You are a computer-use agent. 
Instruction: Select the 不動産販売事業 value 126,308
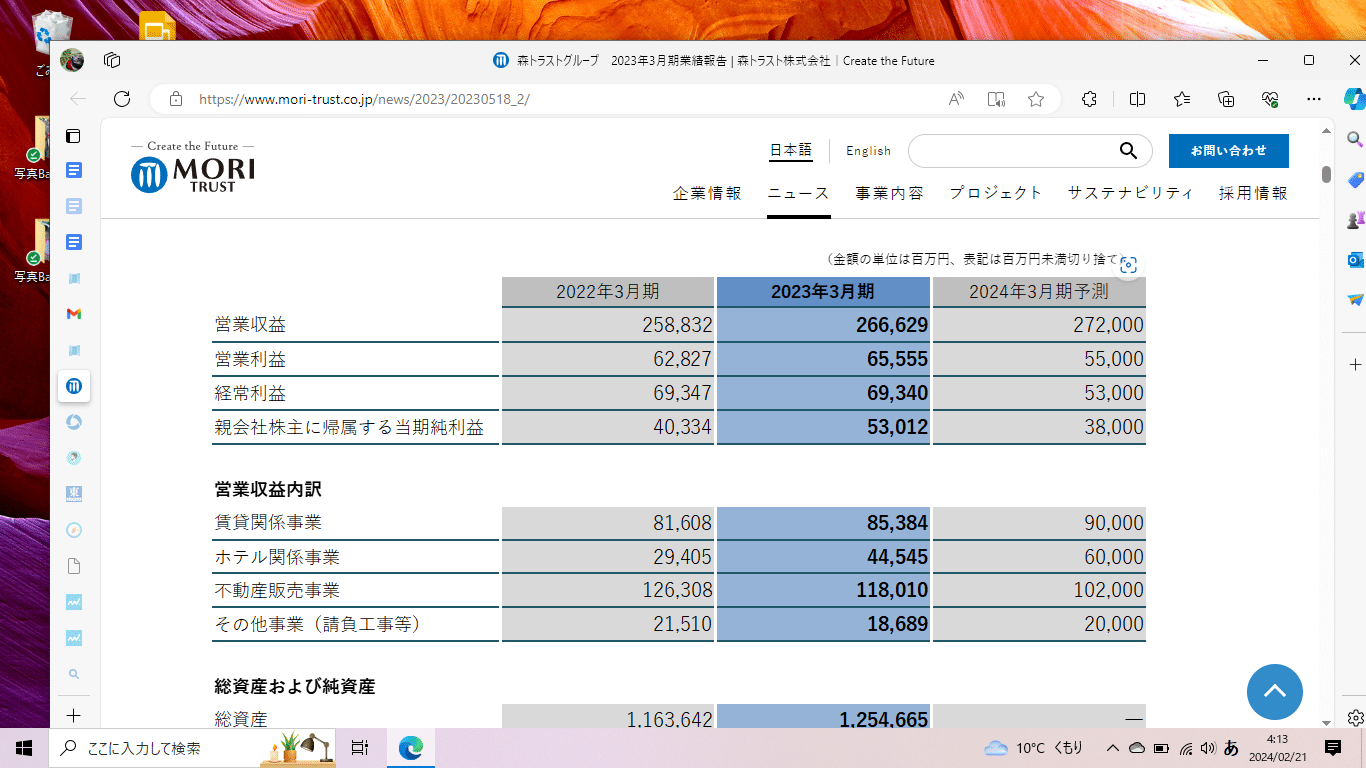coord(677,591)
